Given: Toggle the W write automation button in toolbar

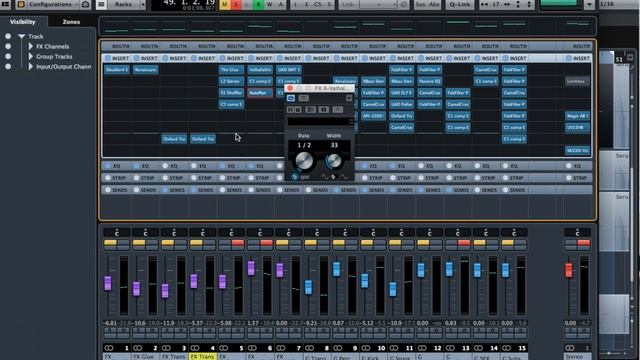Looking at the screenshot, I should click(269, 4).
